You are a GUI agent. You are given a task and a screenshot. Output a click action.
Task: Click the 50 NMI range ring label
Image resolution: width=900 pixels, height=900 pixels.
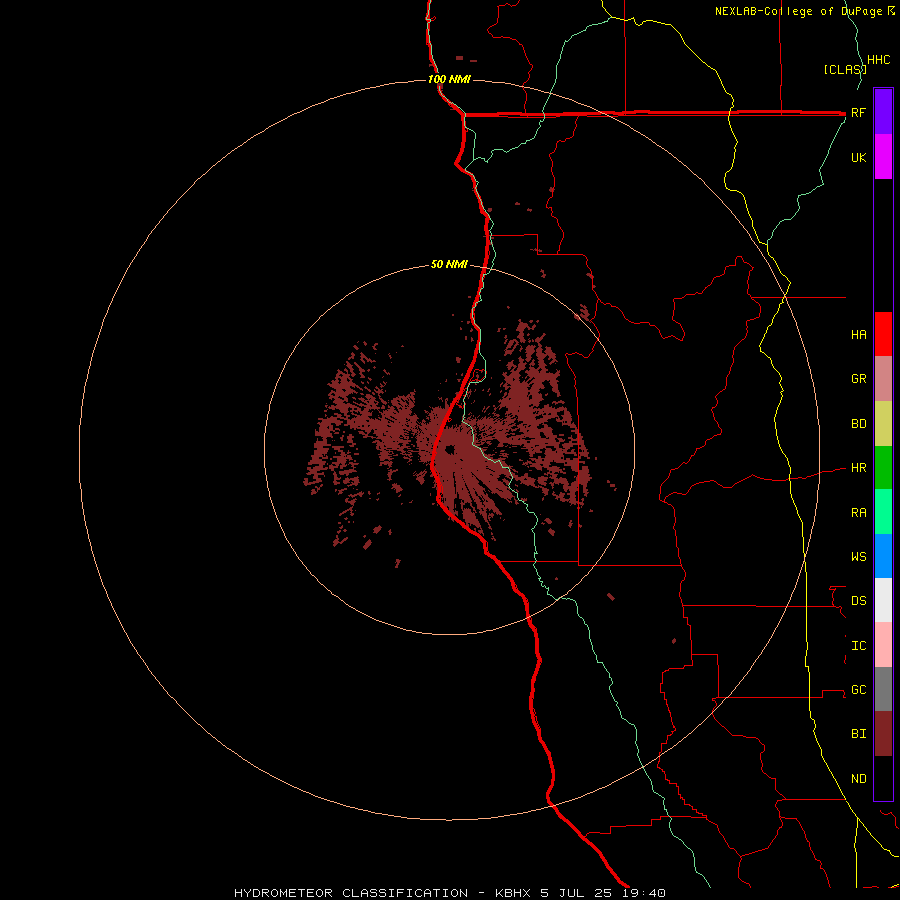449,265
